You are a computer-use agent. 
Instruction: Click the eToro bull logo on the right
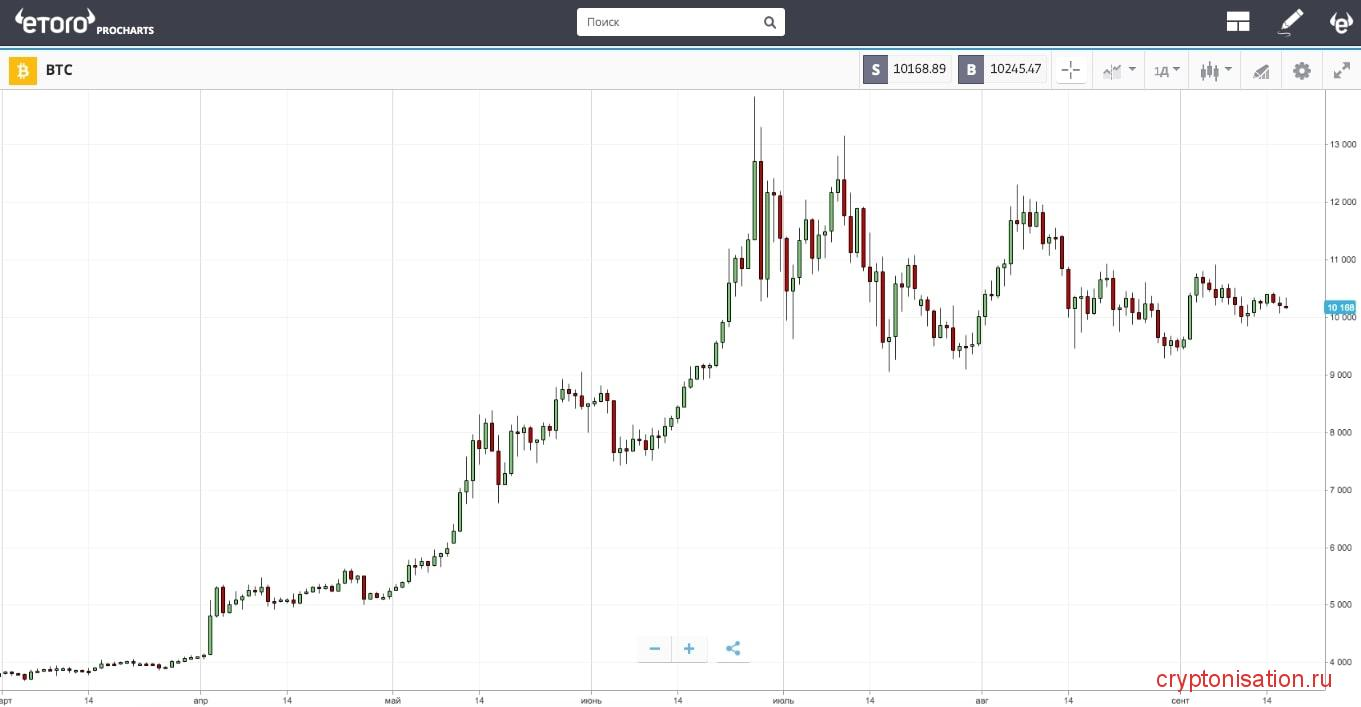pyautogui.click(x=1340, y=22)
